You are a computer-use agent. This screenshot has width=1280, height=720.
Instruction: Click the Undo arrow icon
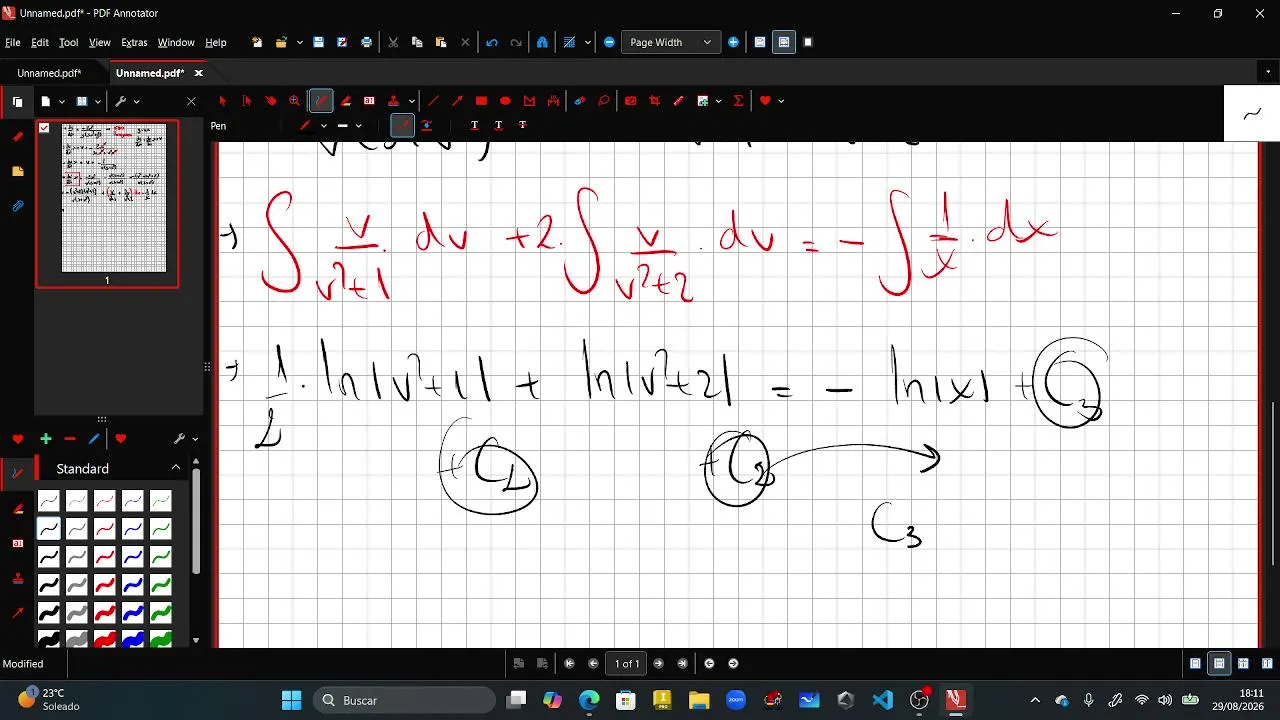pyautogui.click(x=491, y=42)
